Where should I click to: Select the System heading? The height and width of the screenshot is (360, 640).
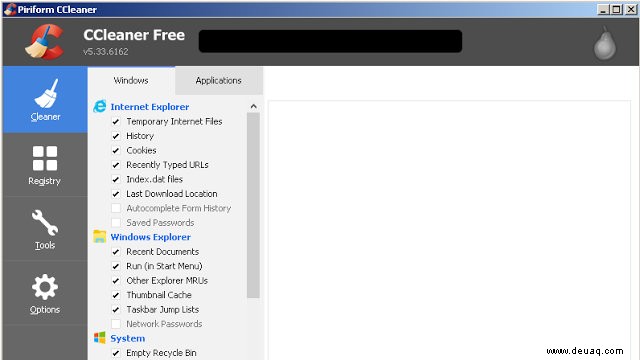128,338
